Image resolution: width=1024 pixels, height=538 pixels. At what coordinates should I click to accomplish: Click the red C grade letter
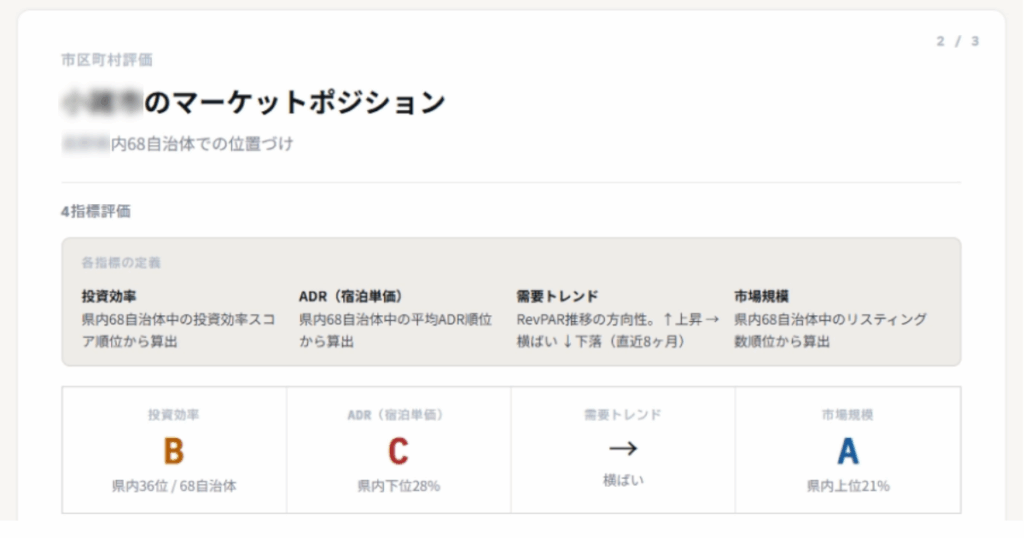[x=398, y=451]
